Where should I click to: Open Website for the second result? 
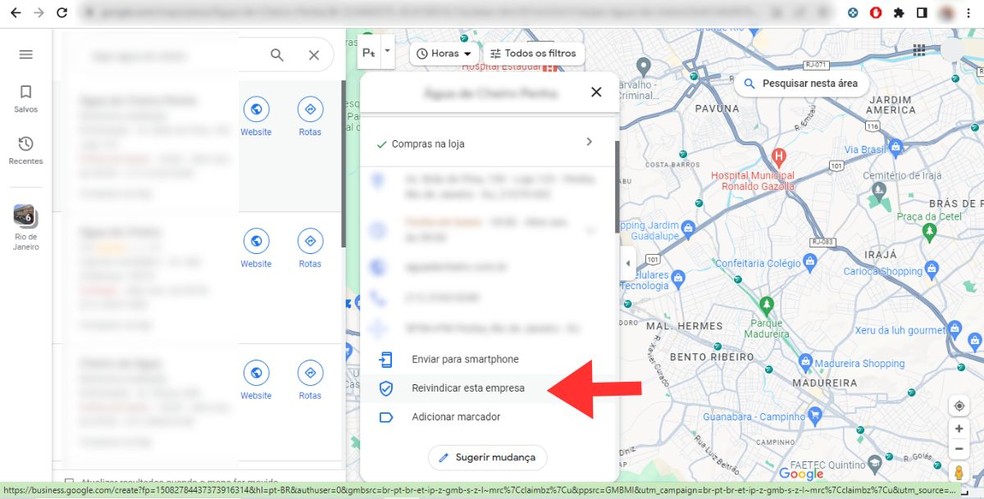pos(256,249)
